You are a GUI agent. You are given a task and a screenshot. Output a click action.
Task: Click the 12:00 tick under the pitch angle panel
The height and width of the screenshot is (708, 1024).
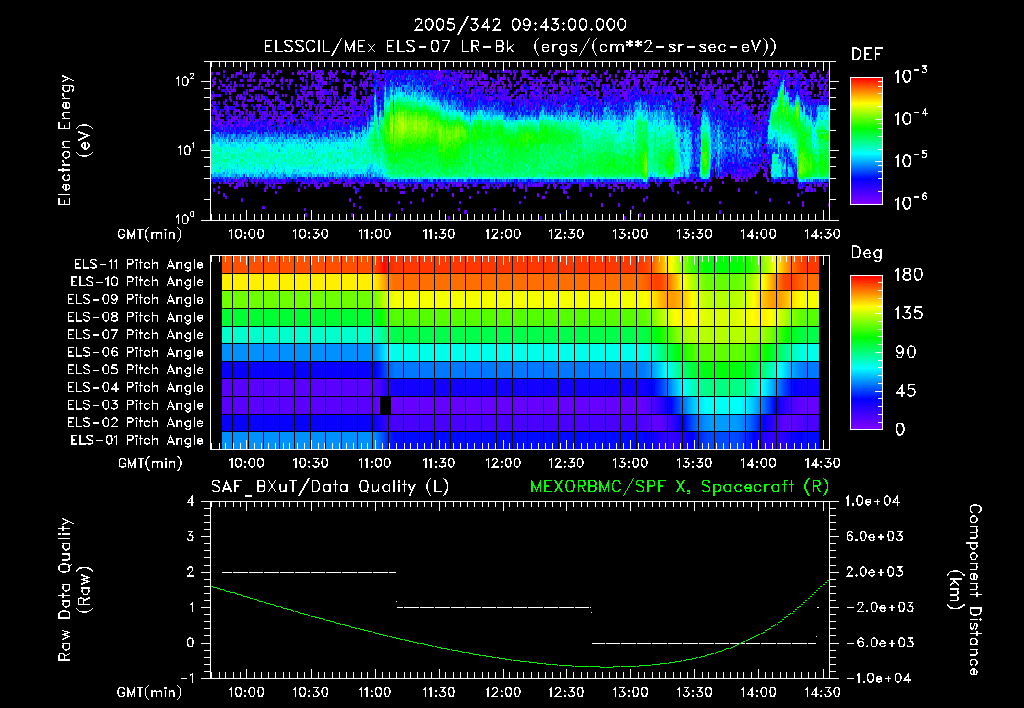(502, 463)
